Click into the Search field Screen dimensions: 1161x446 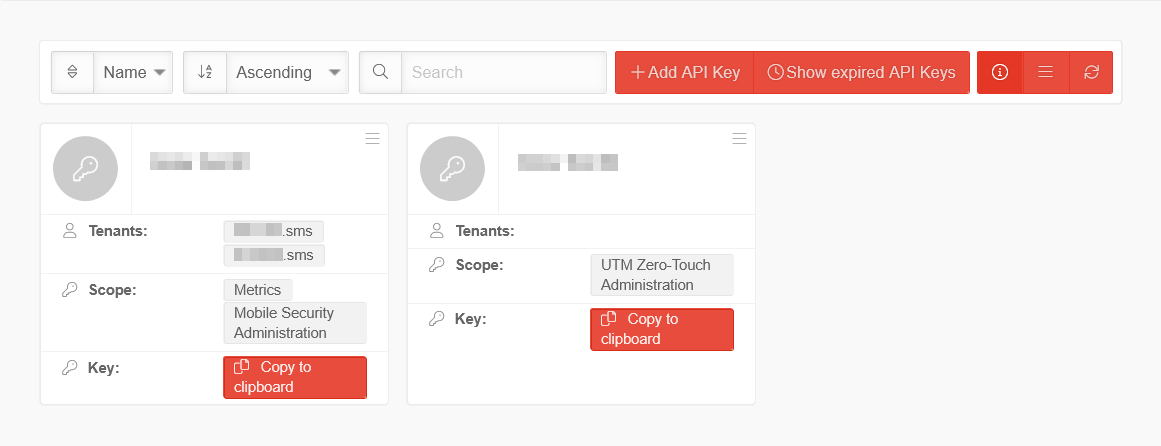coord(504,72)
